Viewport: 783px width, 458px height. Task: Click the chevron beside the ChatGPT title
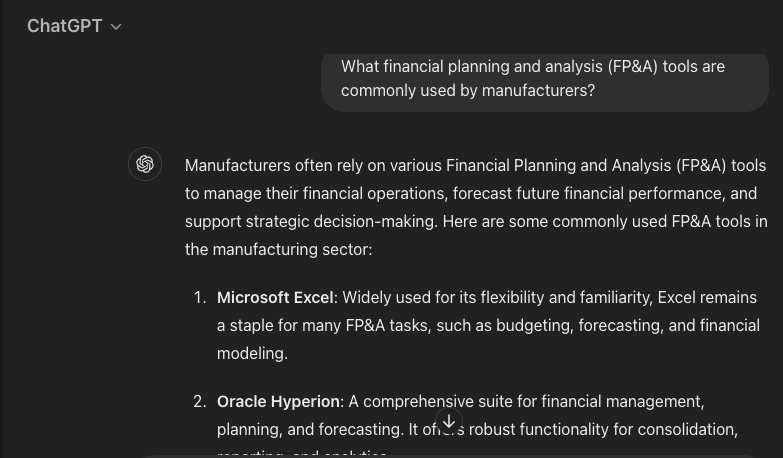point(116,27)
